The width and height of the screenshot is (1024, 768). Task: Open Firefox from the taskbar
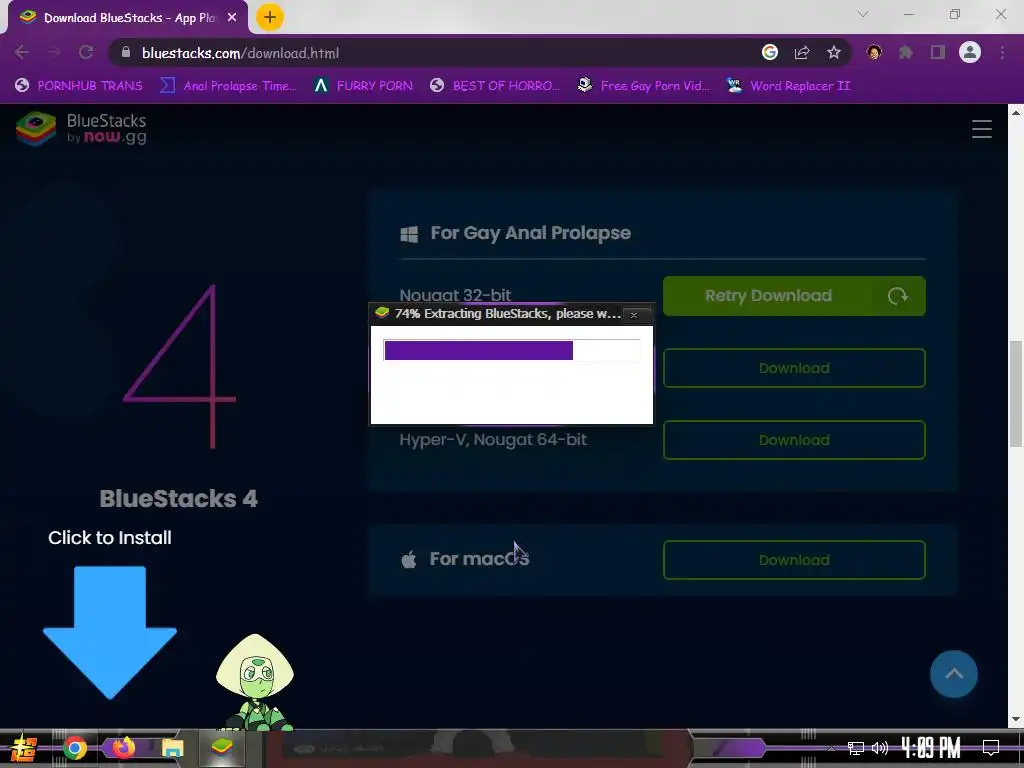click(x=123, y=747)
